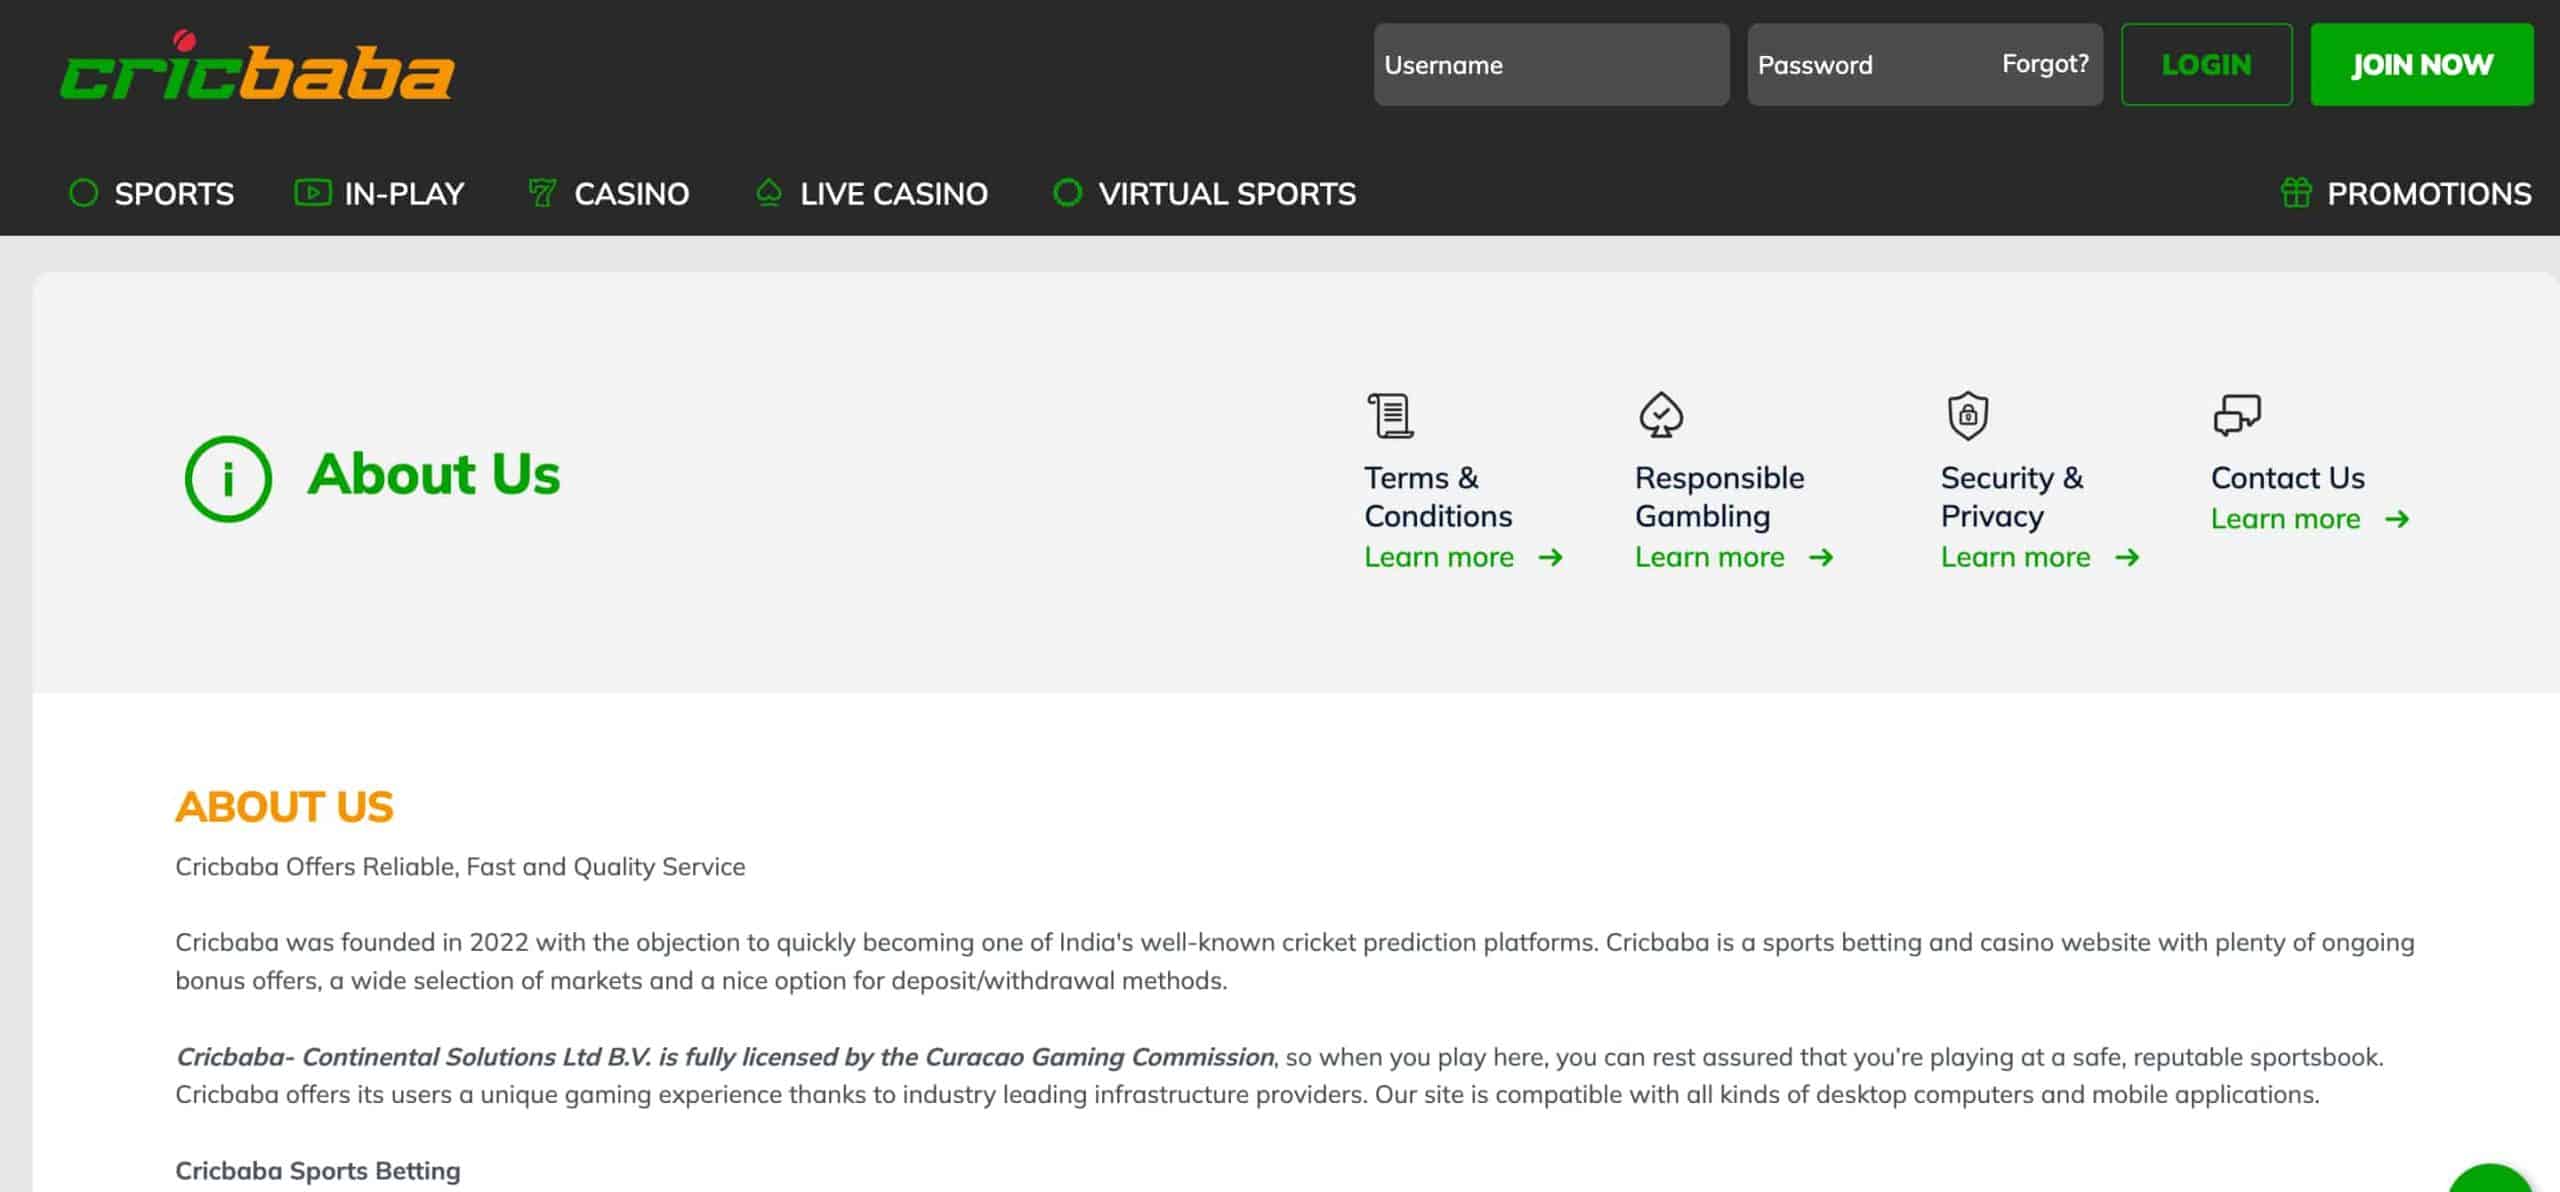Click the Responsible Gambling heading
This screenshot has height=1192, width=2560.
pos(1719,497)
